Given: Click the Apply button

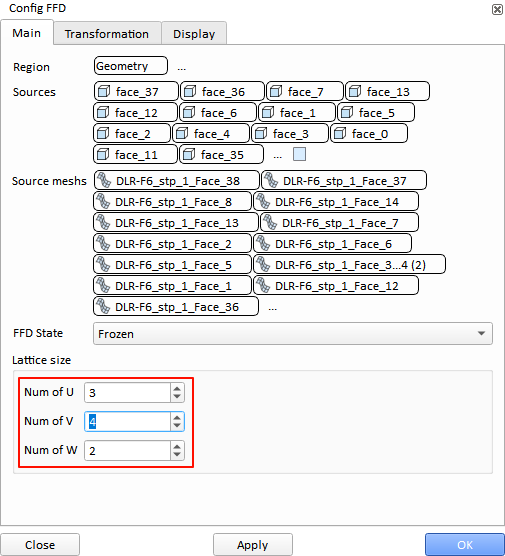Looking at the screenshot, I should pos(252,545).
